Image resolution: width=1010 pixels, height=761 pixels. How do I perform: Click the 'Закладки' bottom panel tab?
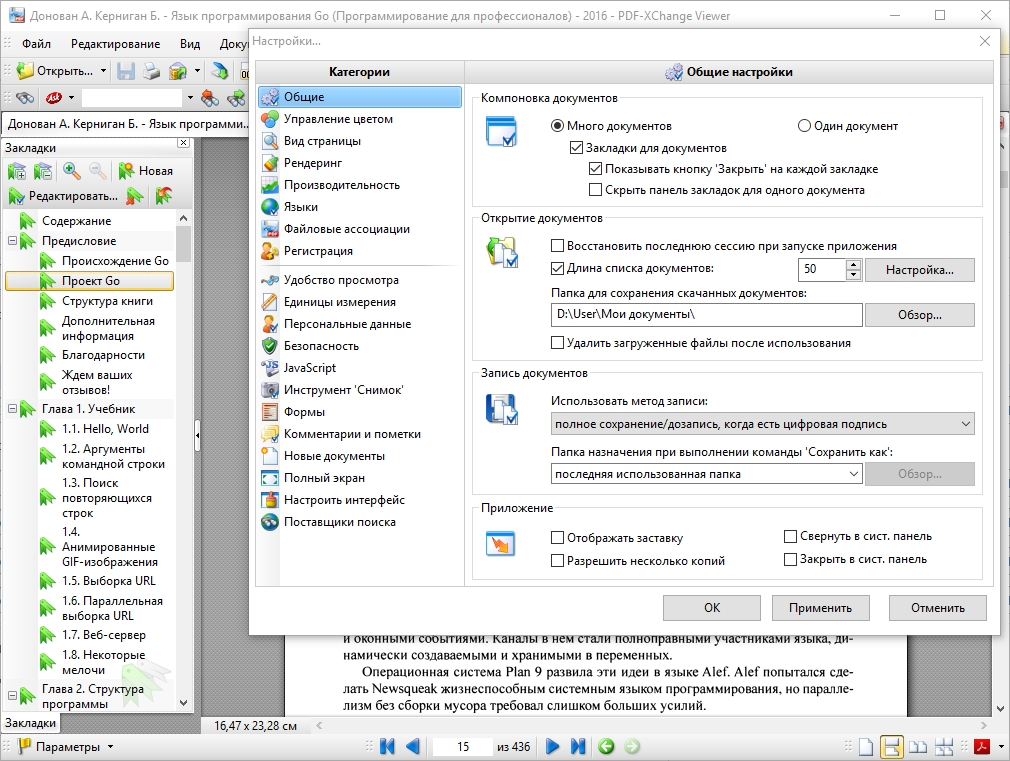tap(30, 723)
